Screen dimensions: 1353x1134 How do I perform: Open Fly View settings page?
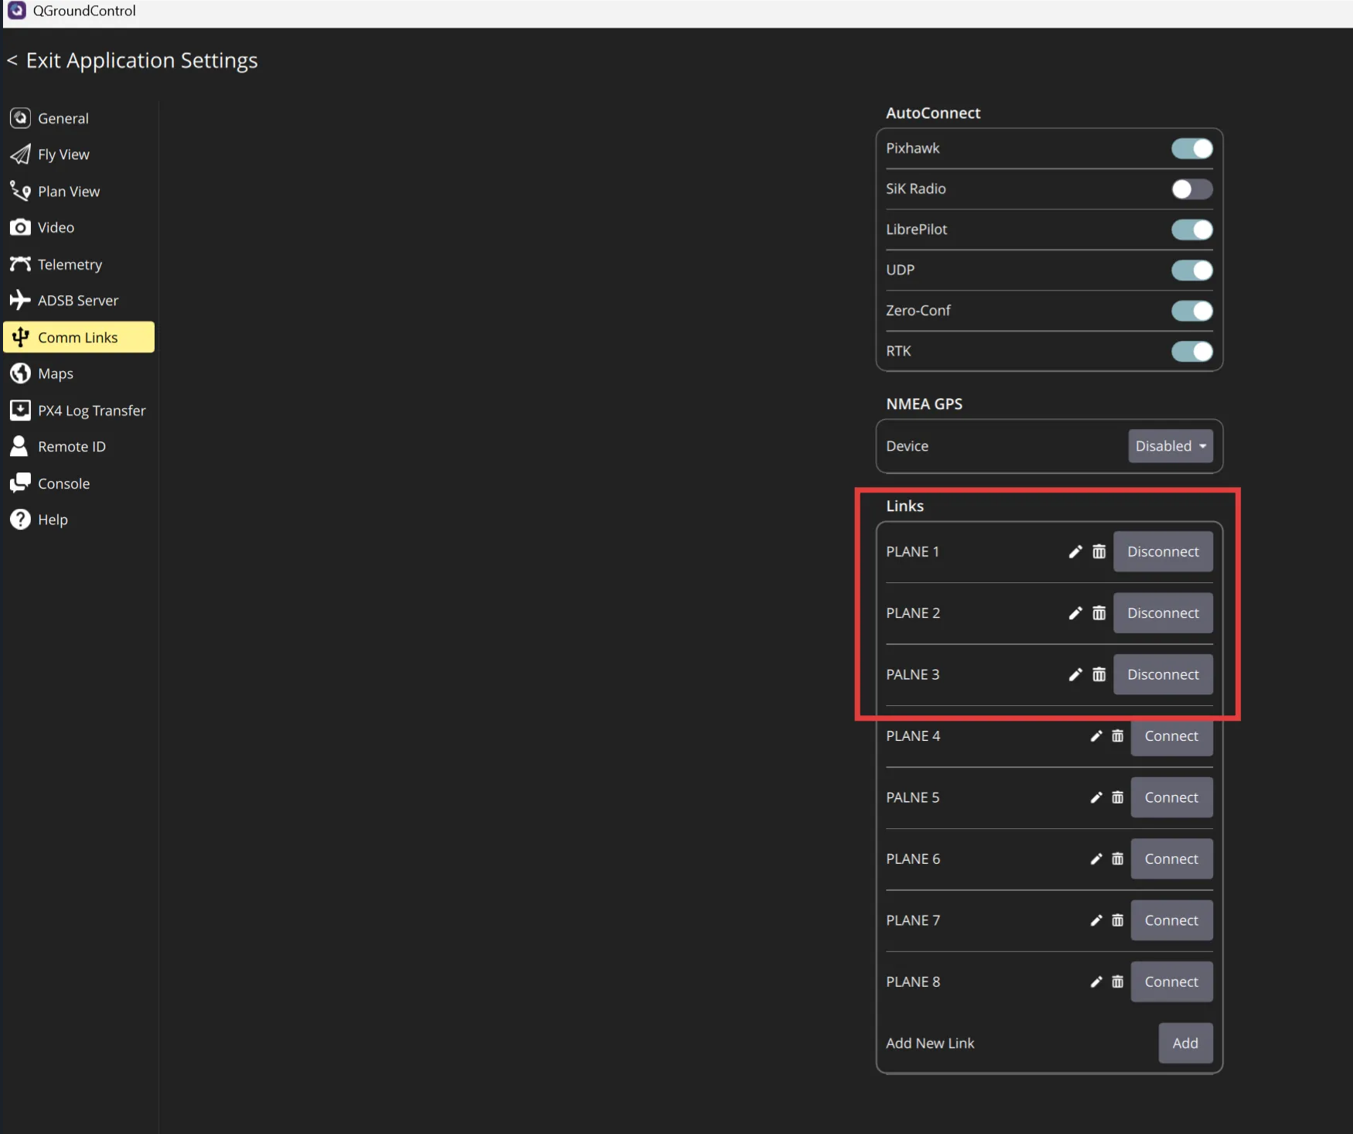tap(79, 154)
